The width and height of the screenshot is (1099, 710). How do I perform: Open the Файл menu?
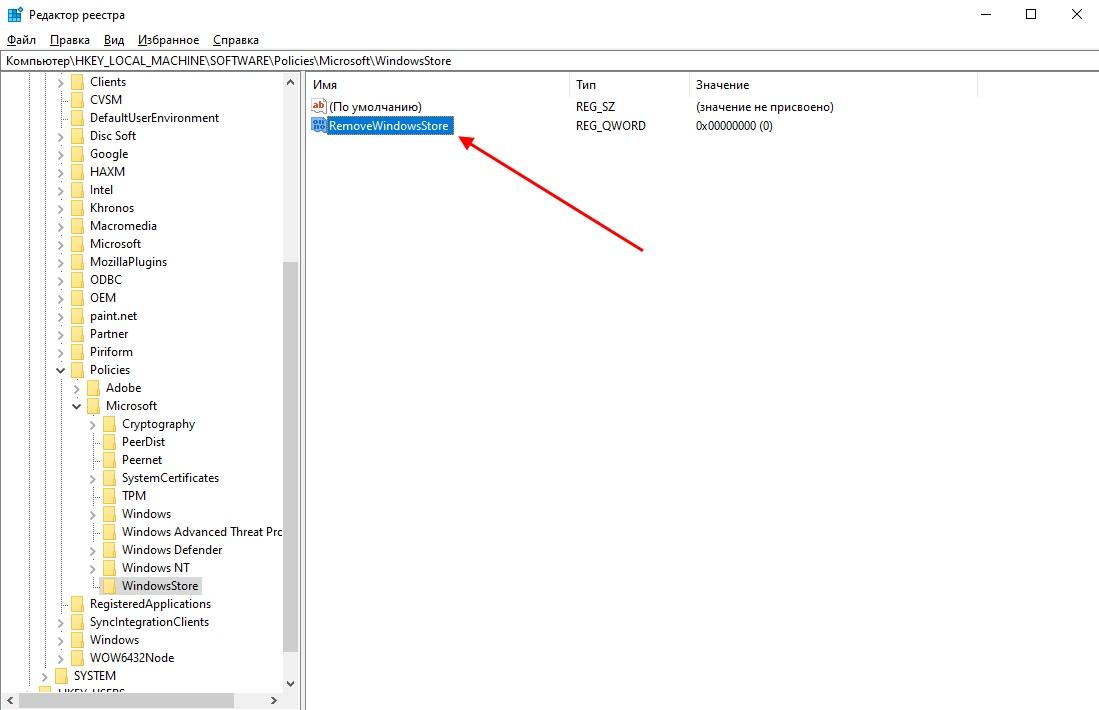(x=21, y=40)
